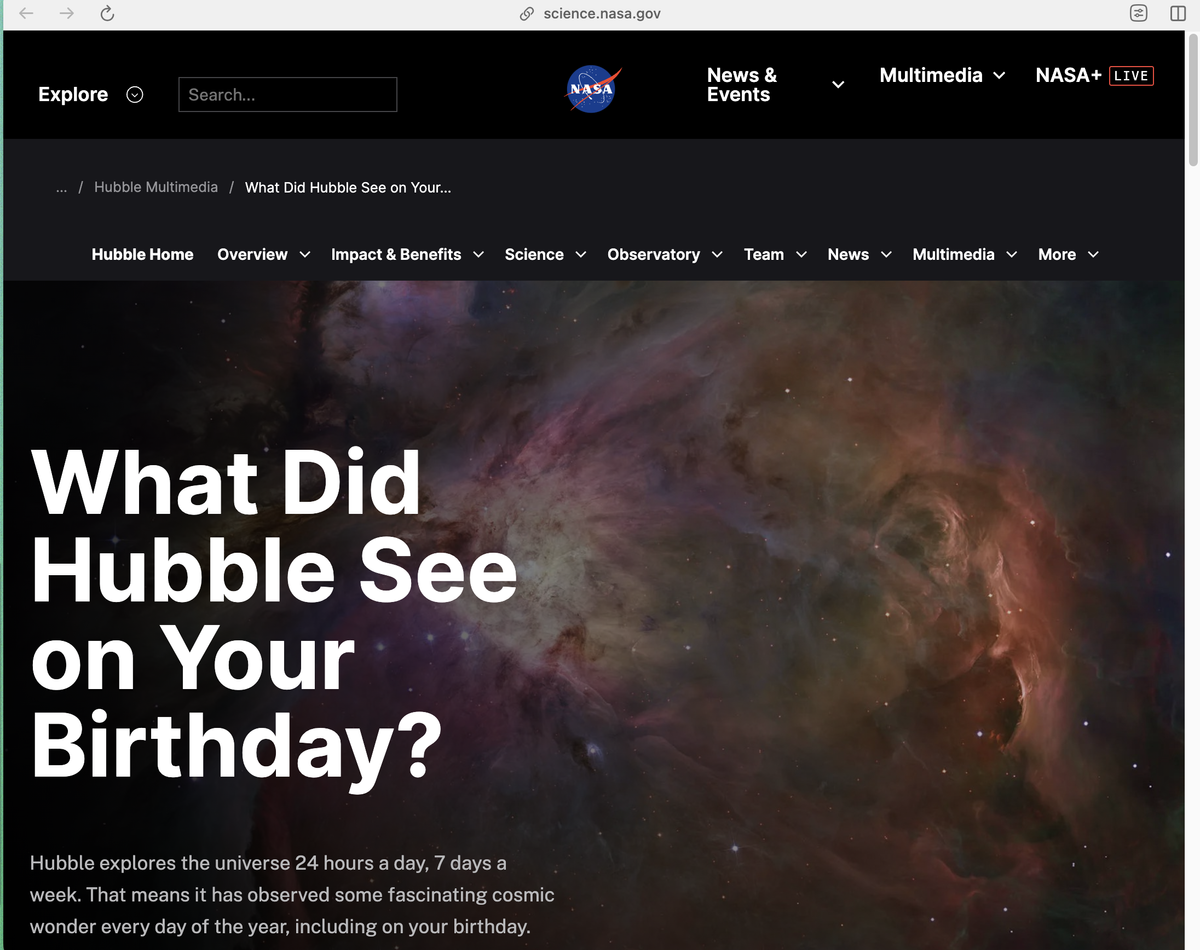Screen dimensions: 1200x950
Task: Click the NASA meatball logo
Action: (594, 89)
